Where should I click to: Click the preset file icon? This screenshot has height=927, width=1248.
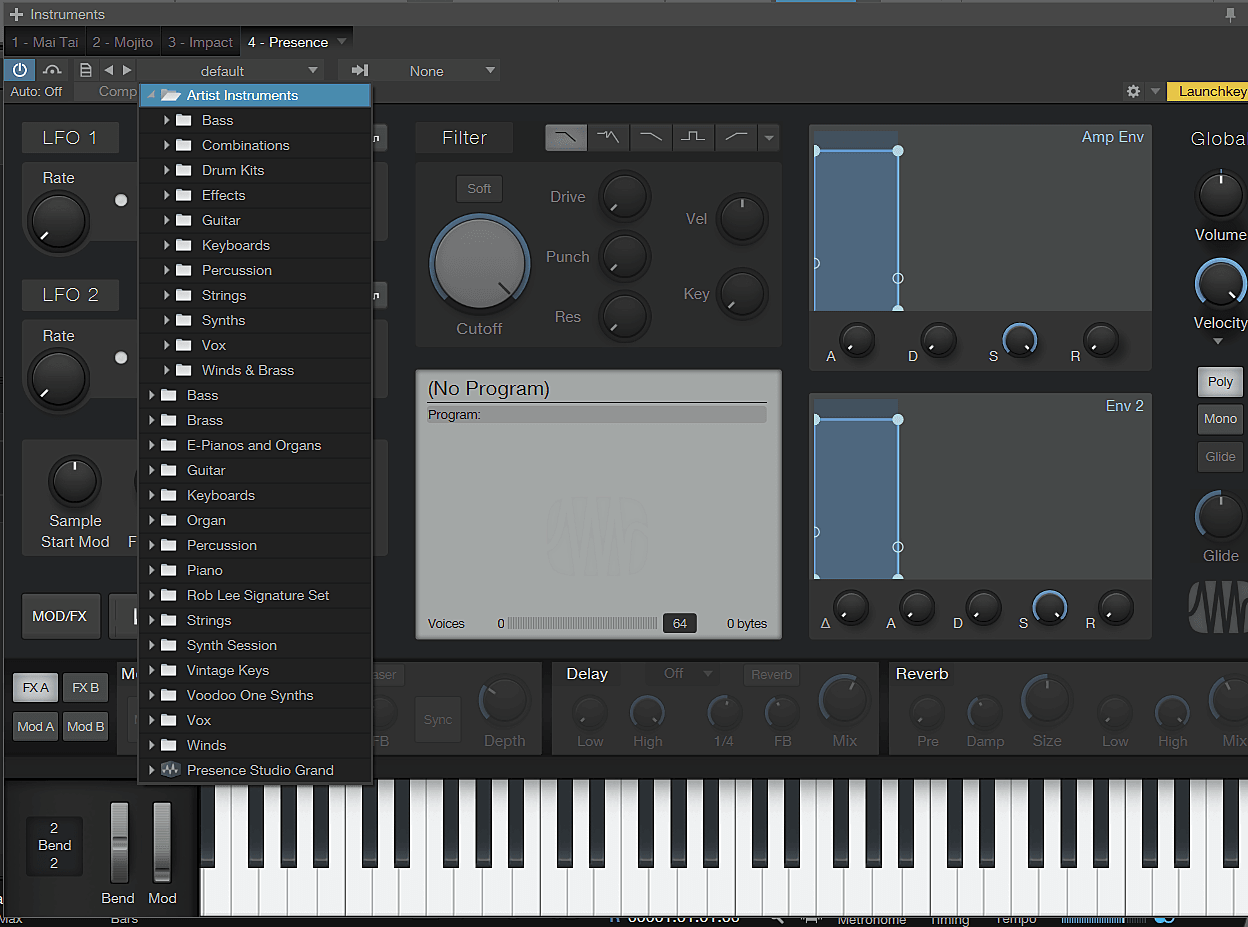[86, 70]
